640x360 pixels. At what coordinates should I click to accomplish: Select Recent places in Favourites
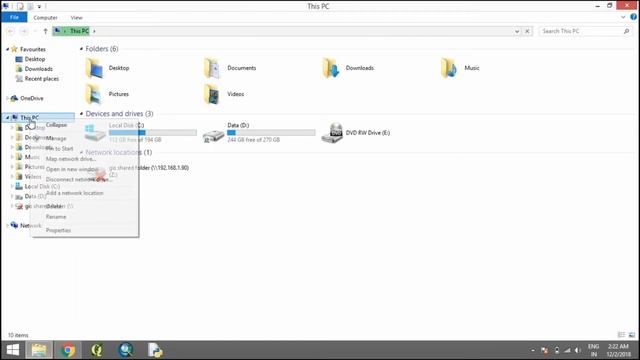tap(42, 79)
